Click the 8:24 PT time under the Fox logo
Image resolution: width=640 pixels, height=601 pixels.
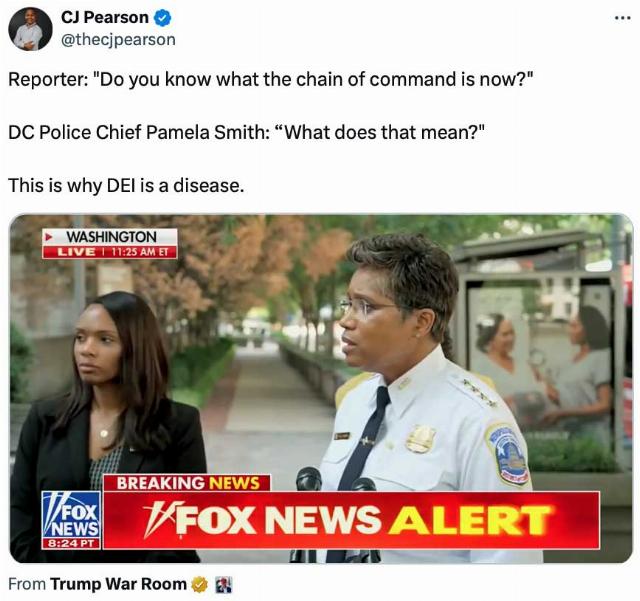[71, 543]
